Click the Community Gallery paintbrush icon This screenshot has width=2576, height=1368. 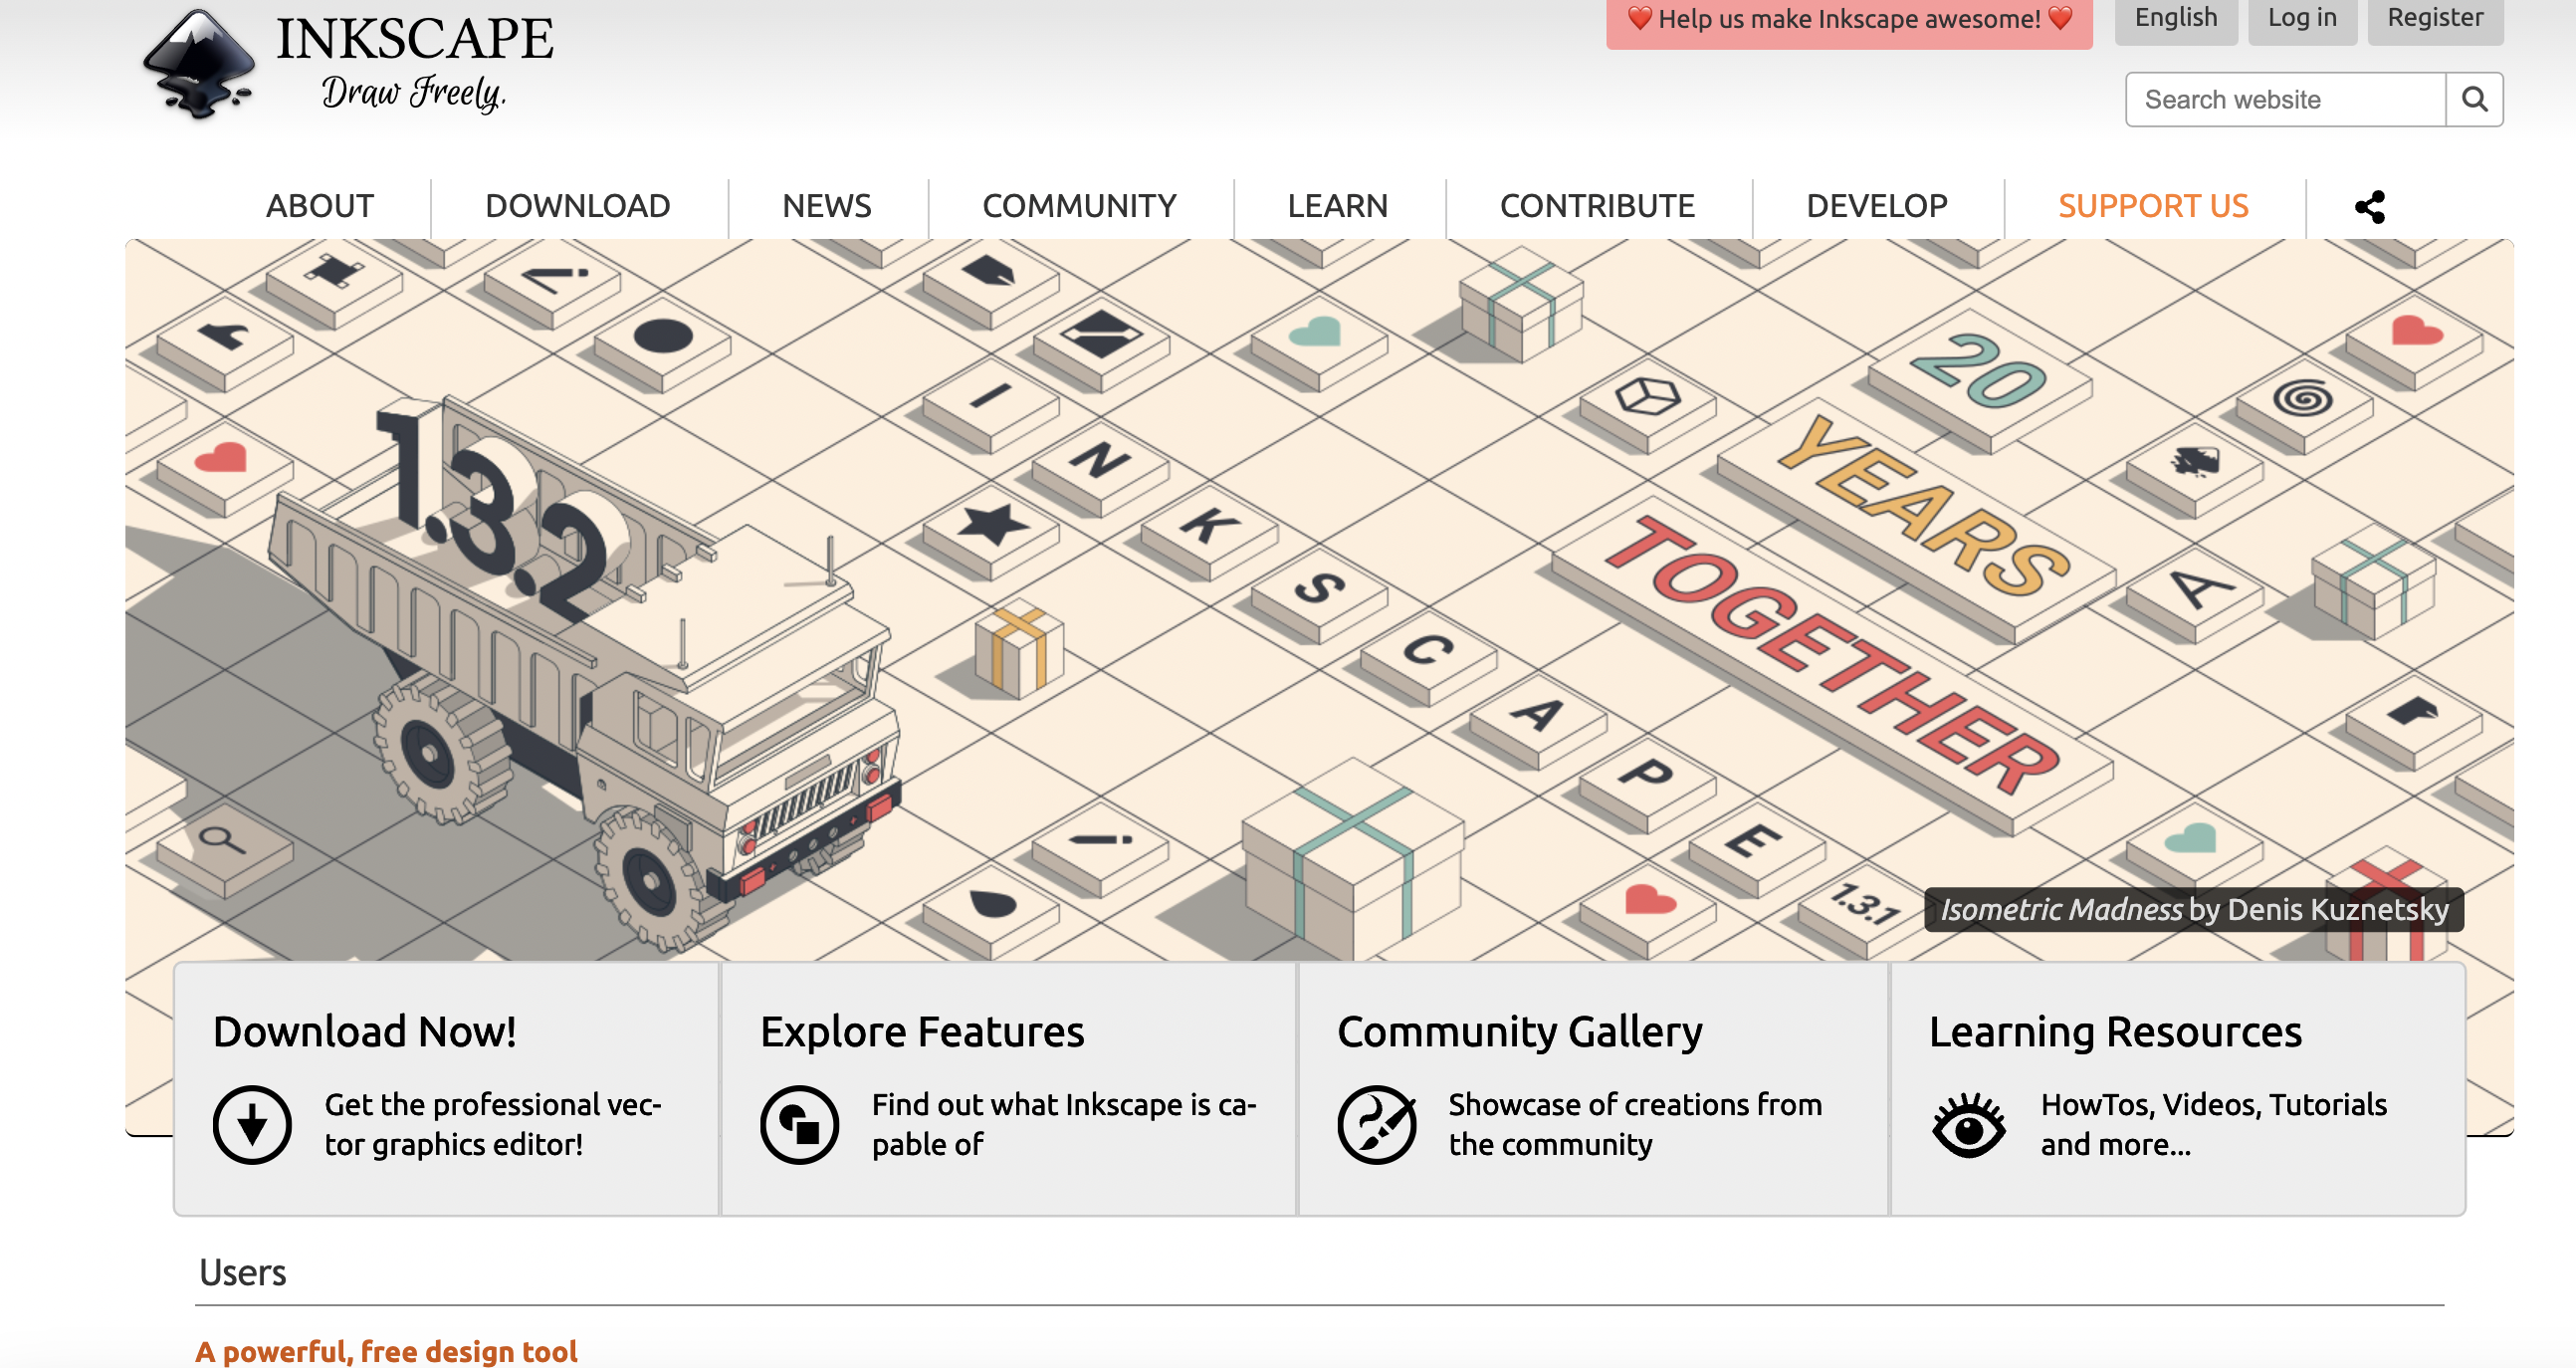click(x=1376, y=1124)
